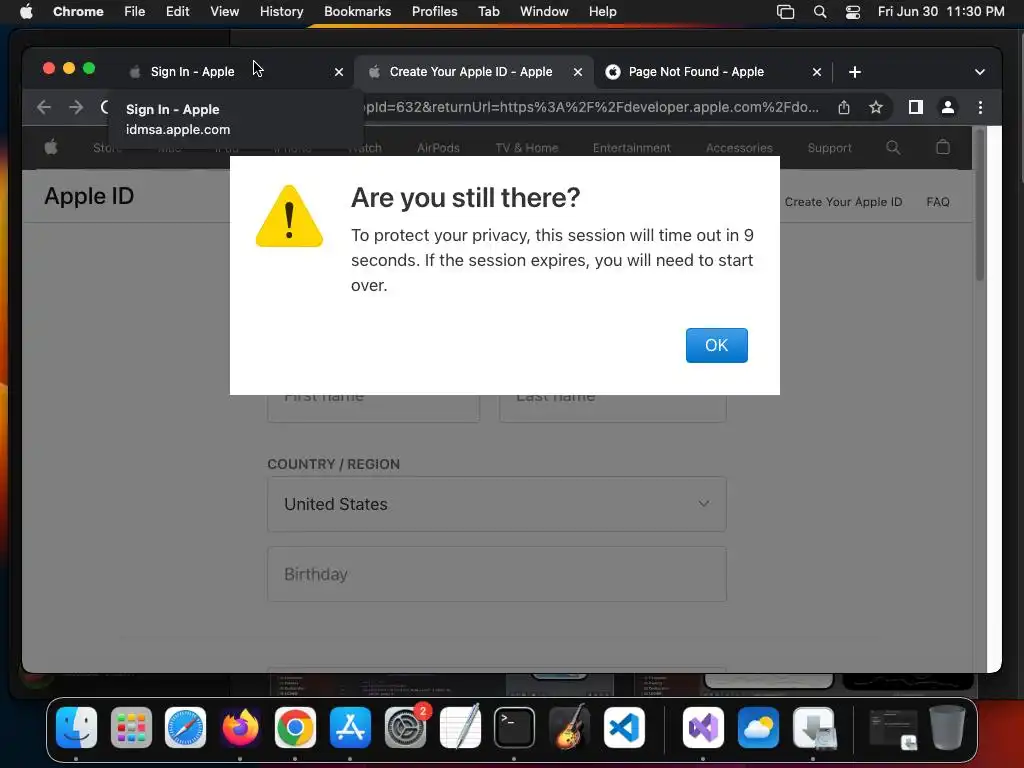This screenshot has height=768, width=1024.
Task: Open the Trash in the Dock
Action: 947,726
